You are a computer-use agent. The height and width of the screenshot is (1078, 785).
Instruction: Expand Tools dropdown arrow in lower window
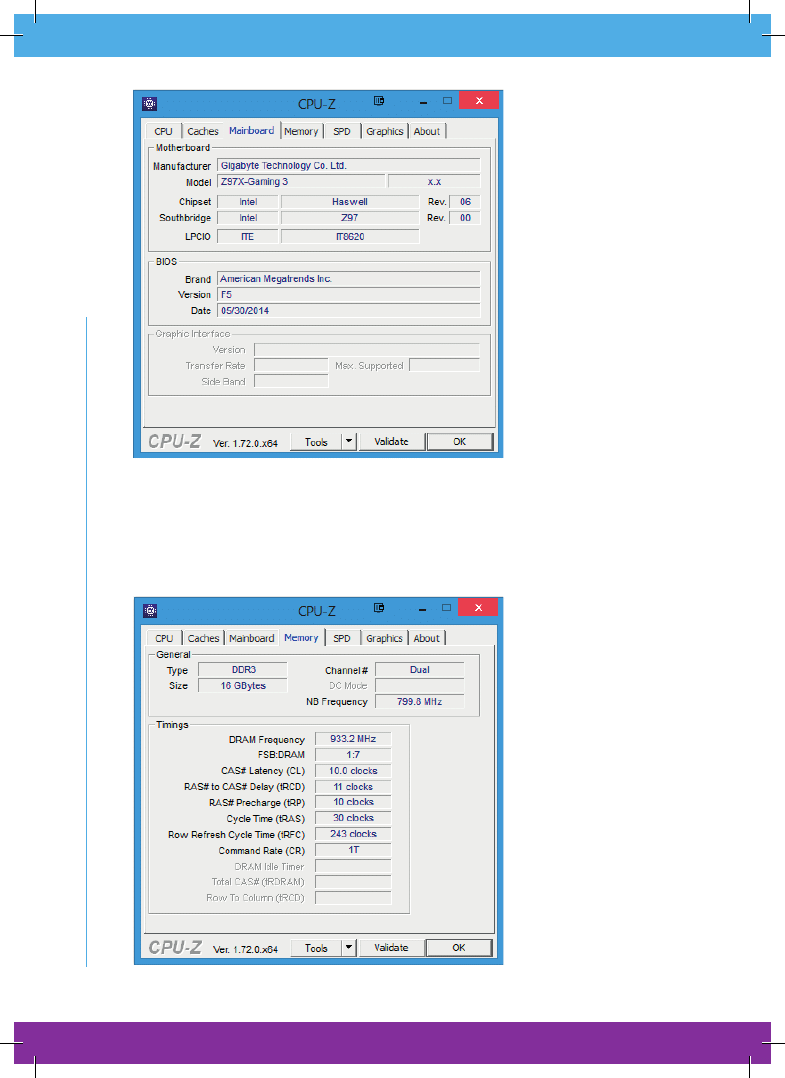pos(349,948)
